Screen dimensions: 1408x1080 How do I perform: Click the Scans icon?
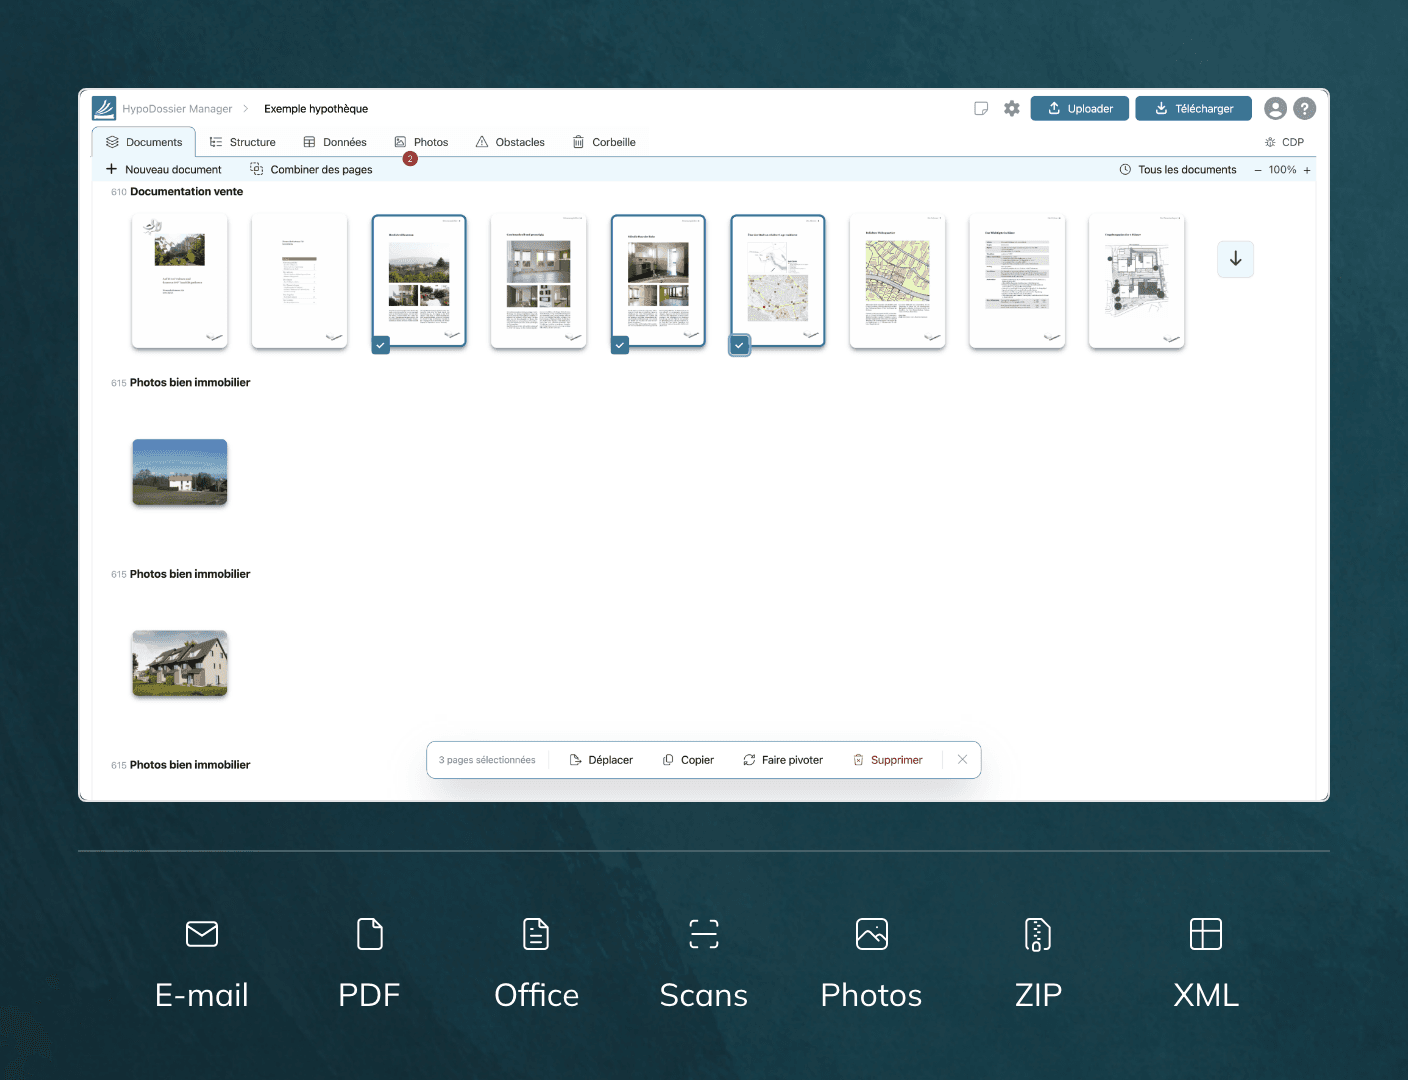[x=704, y=934]
